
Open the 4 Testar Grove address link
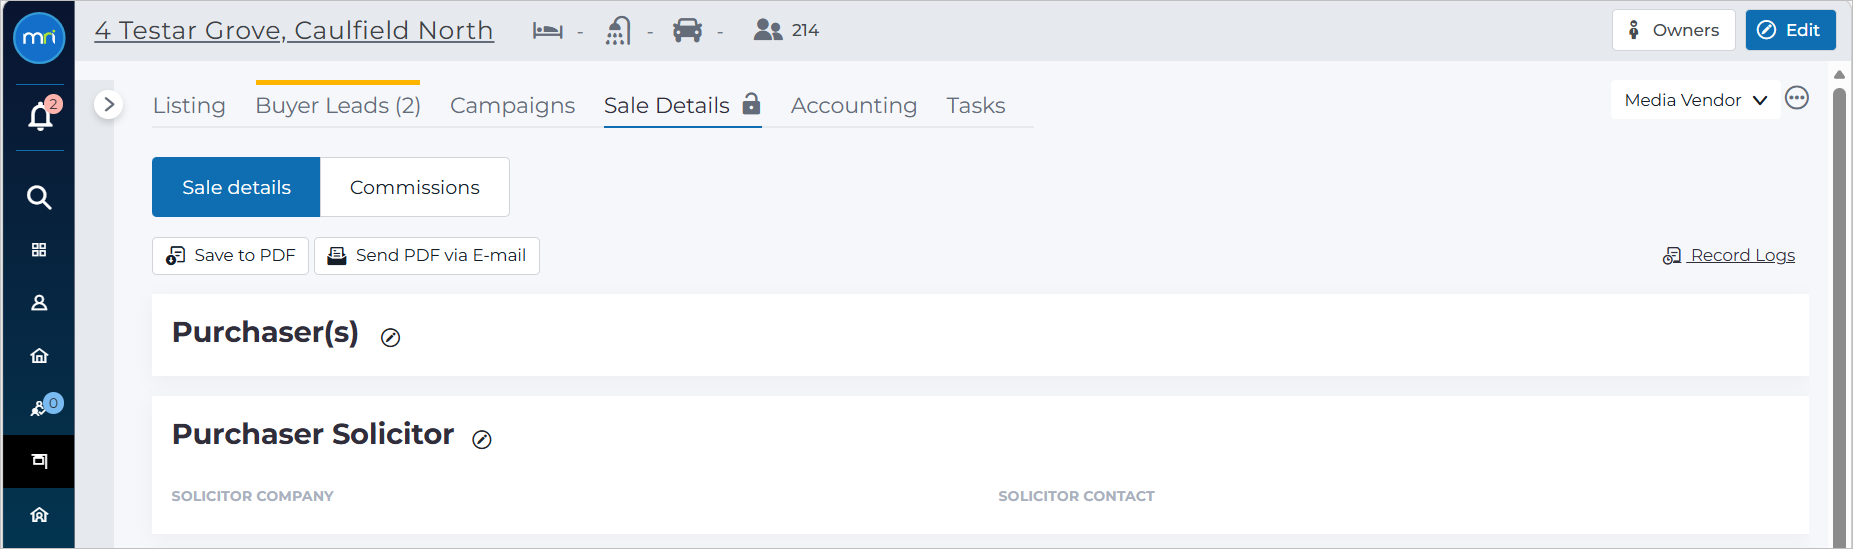click(x=294, y=30)
